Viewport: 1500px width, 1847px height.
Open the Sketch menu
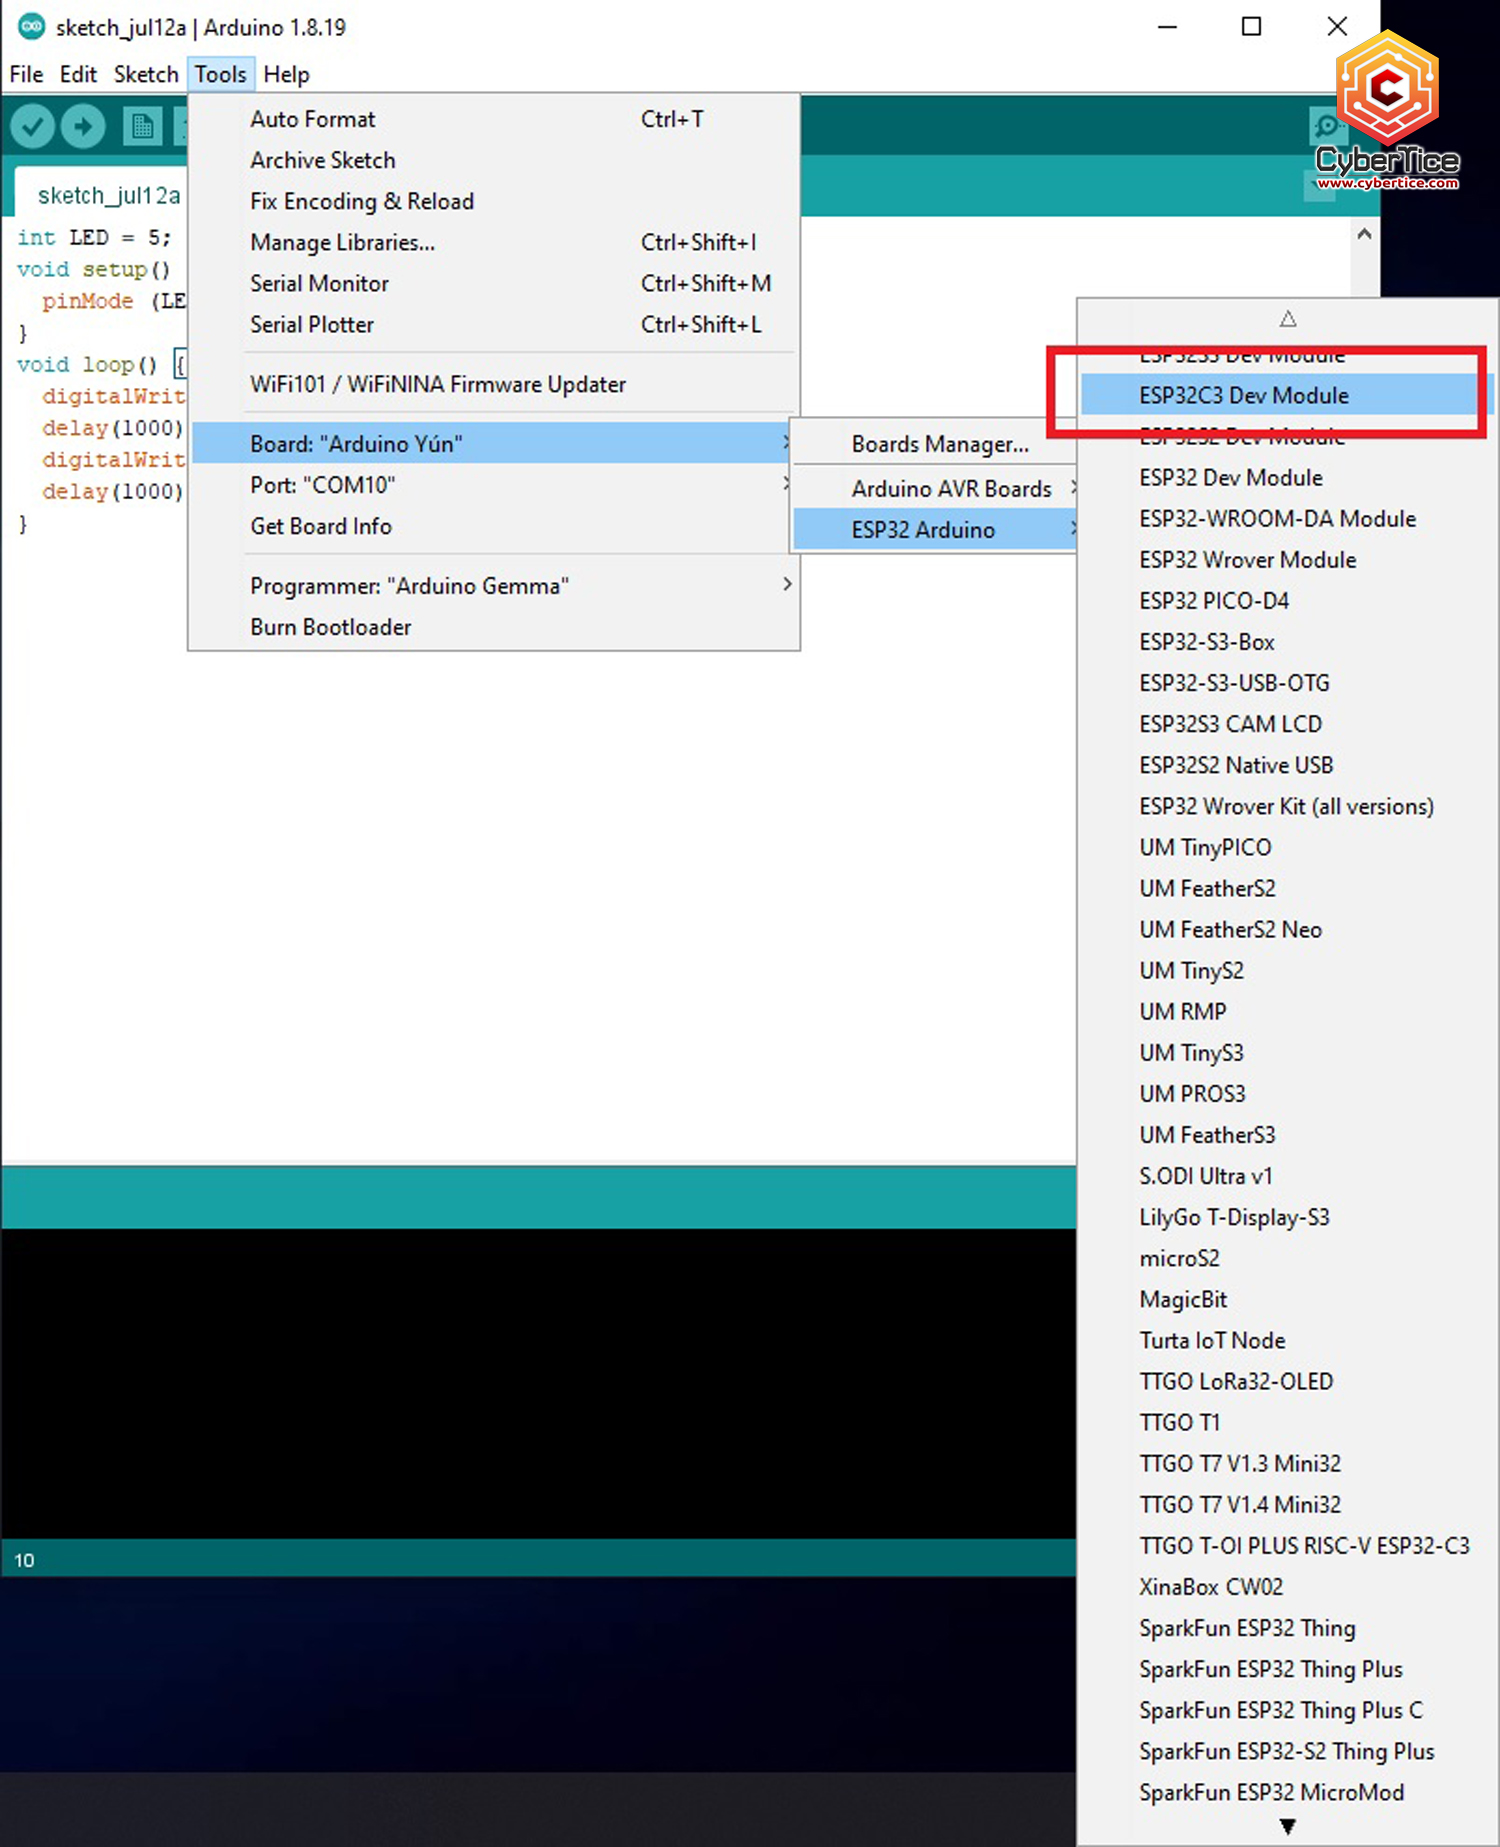pyautogui.click(x=145, y=74)
